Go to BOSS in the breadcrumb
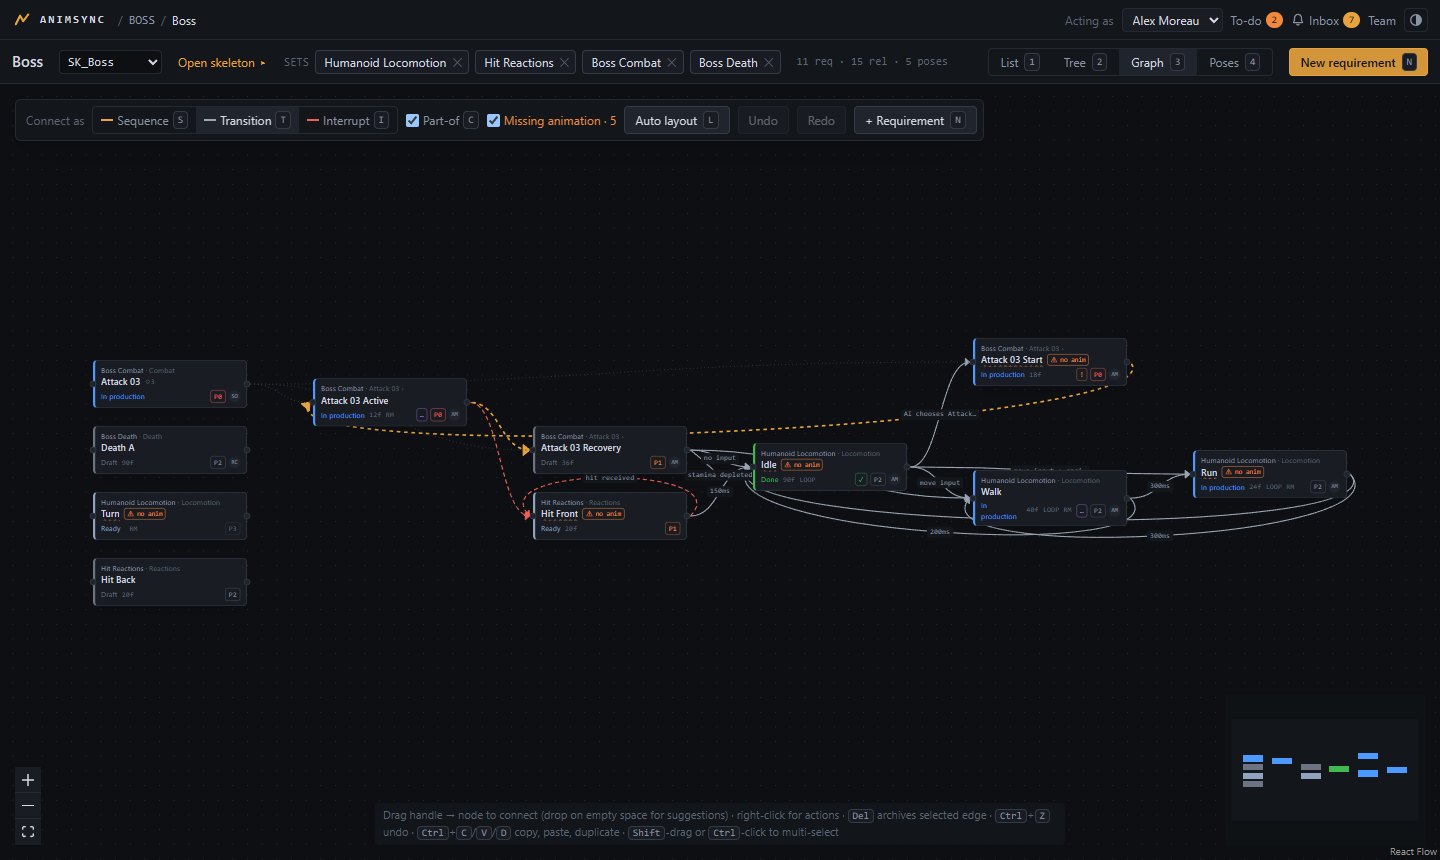The width and height of the screenshot is (1440, 860). (142, 20)
